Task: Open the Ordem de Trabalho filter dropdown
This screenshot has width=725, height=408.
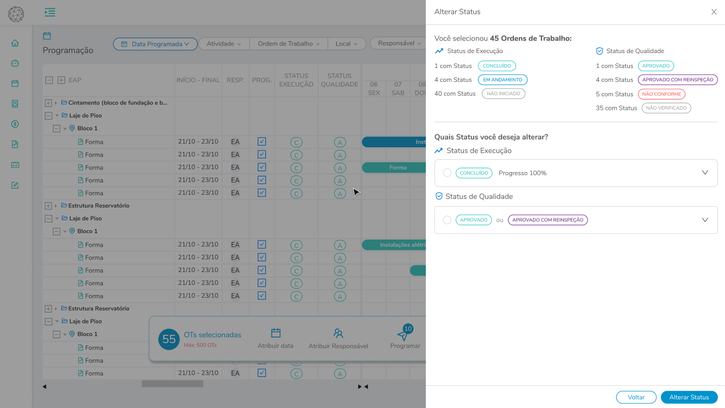Action: coord(289,43)
